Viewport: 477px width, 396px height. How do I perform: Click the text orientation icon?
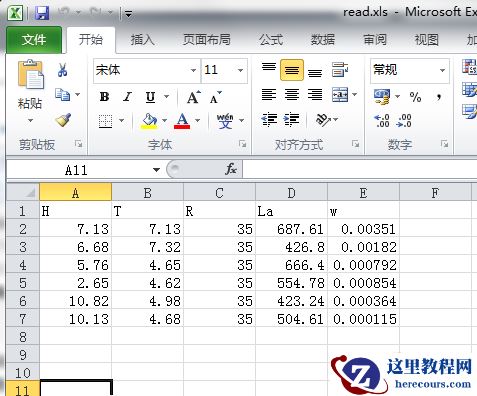[x=323, y=120]
